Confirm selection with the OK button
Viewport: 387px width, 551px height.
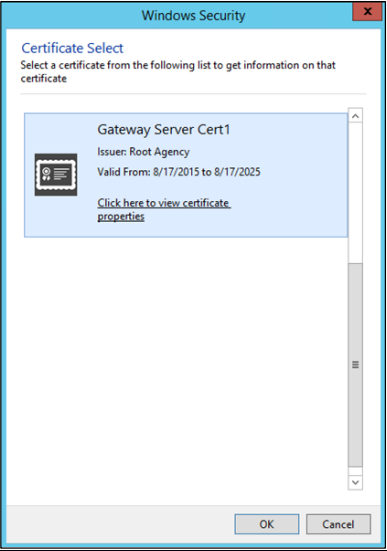[267, 524]
